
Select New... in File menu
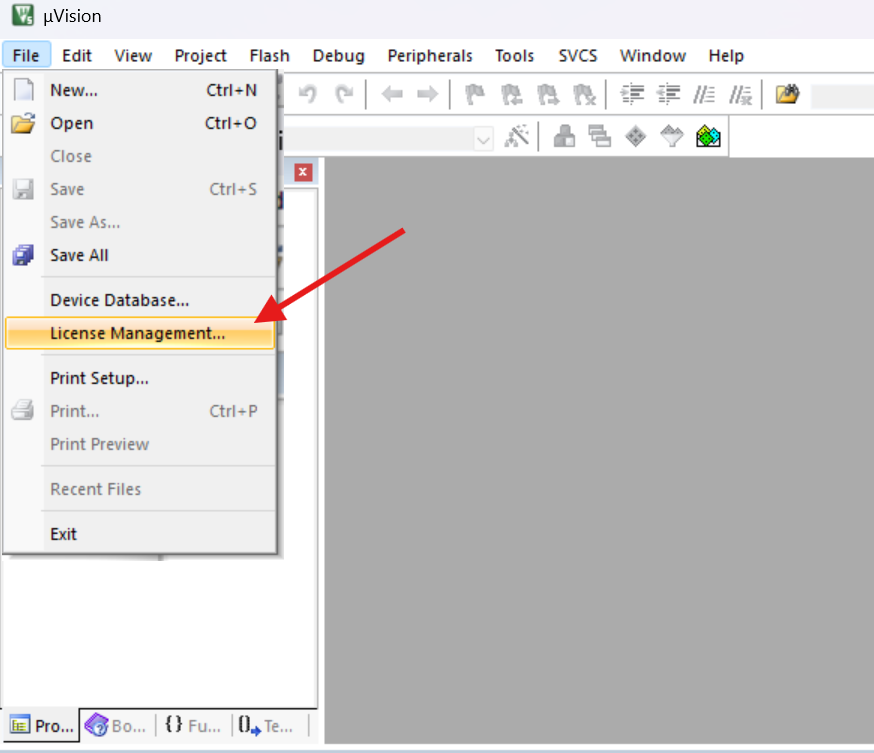140,90
